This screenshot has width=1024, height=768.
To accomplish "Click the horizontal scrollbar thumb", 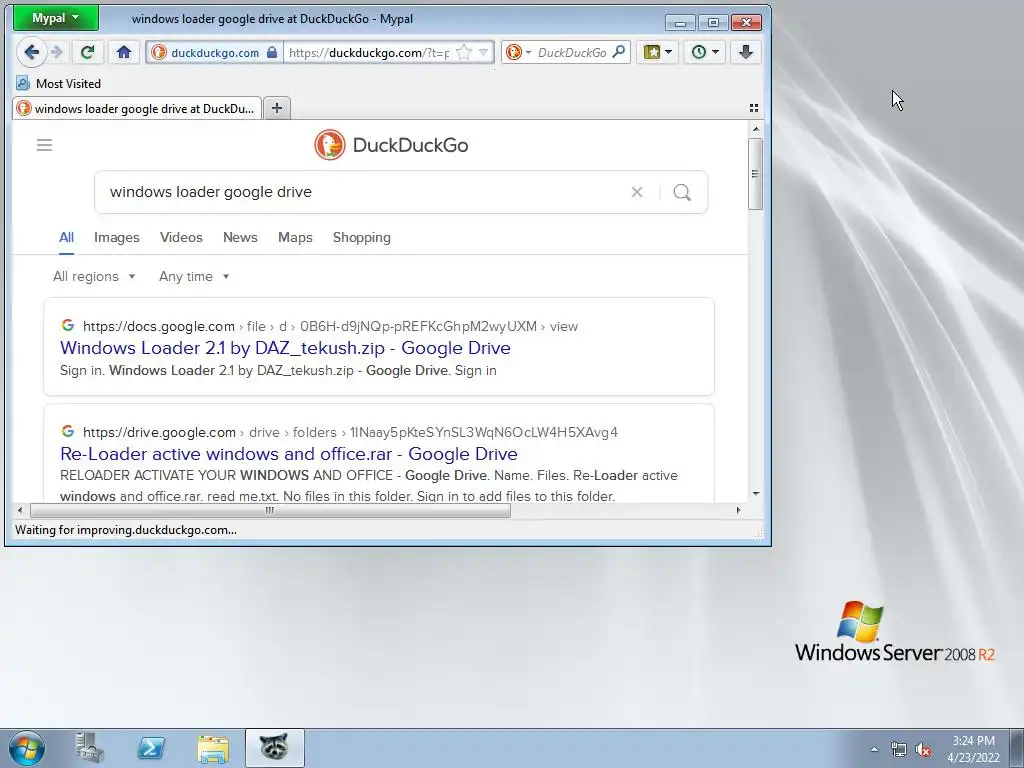I will click(270, 511).
